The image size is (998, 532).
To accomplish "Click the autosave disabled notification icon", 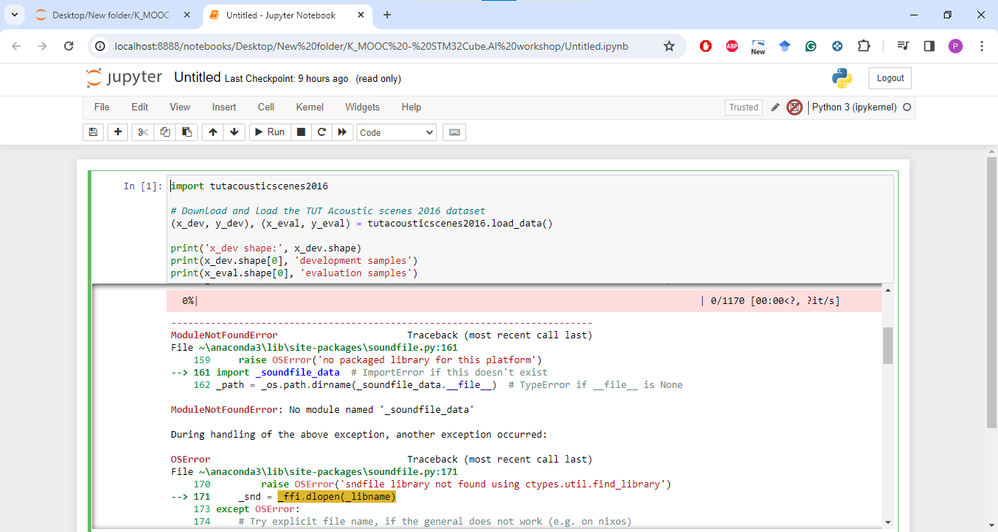I will (x=794, y=107).
